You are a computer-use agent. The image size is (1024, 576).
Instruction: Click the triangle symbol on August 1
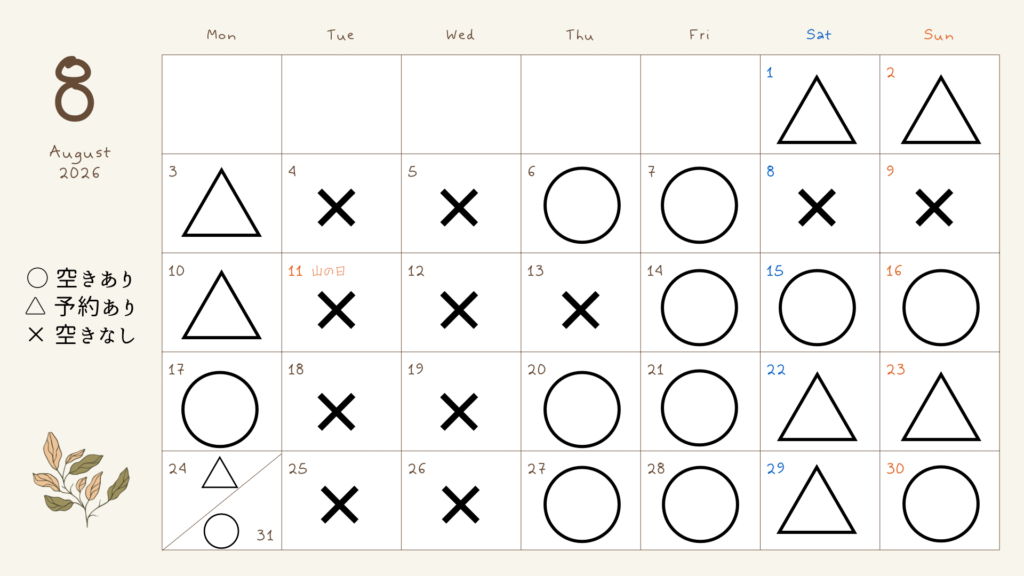(816, 110)
